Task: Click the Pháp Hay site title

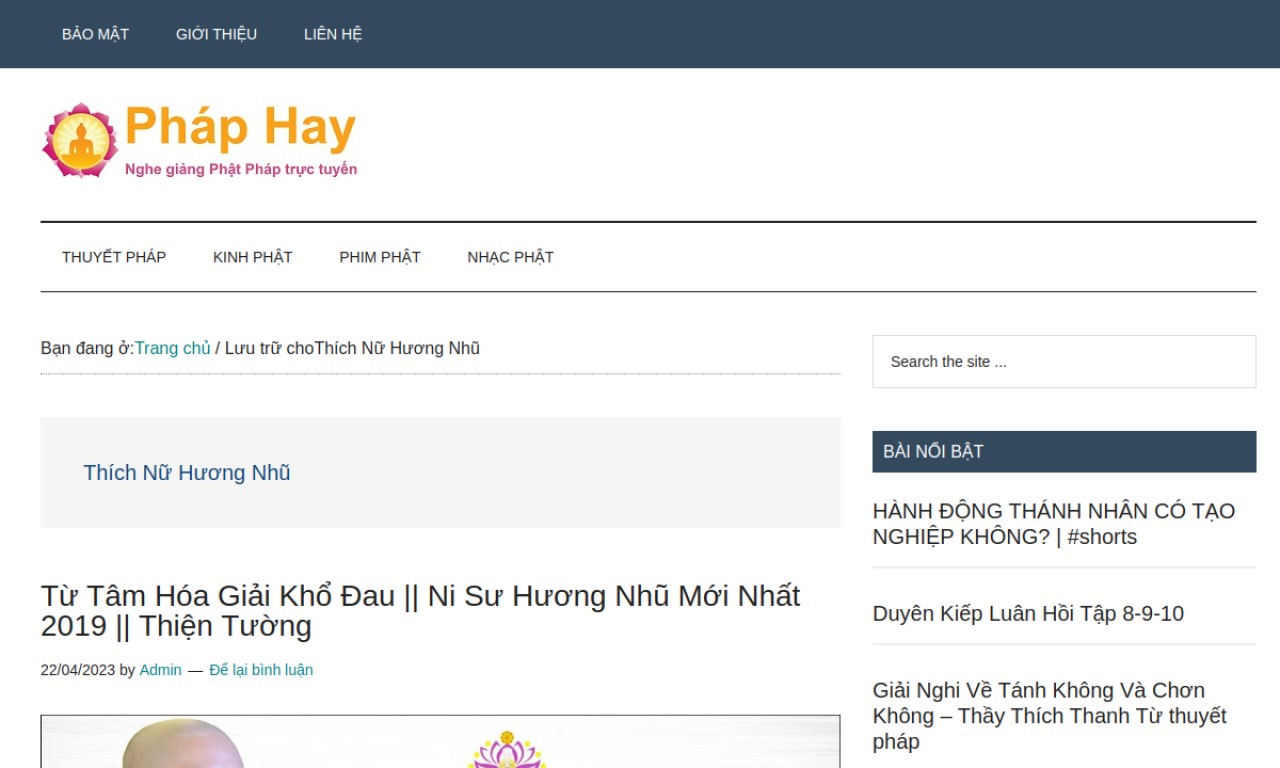Action: click(x=240, y=127)
